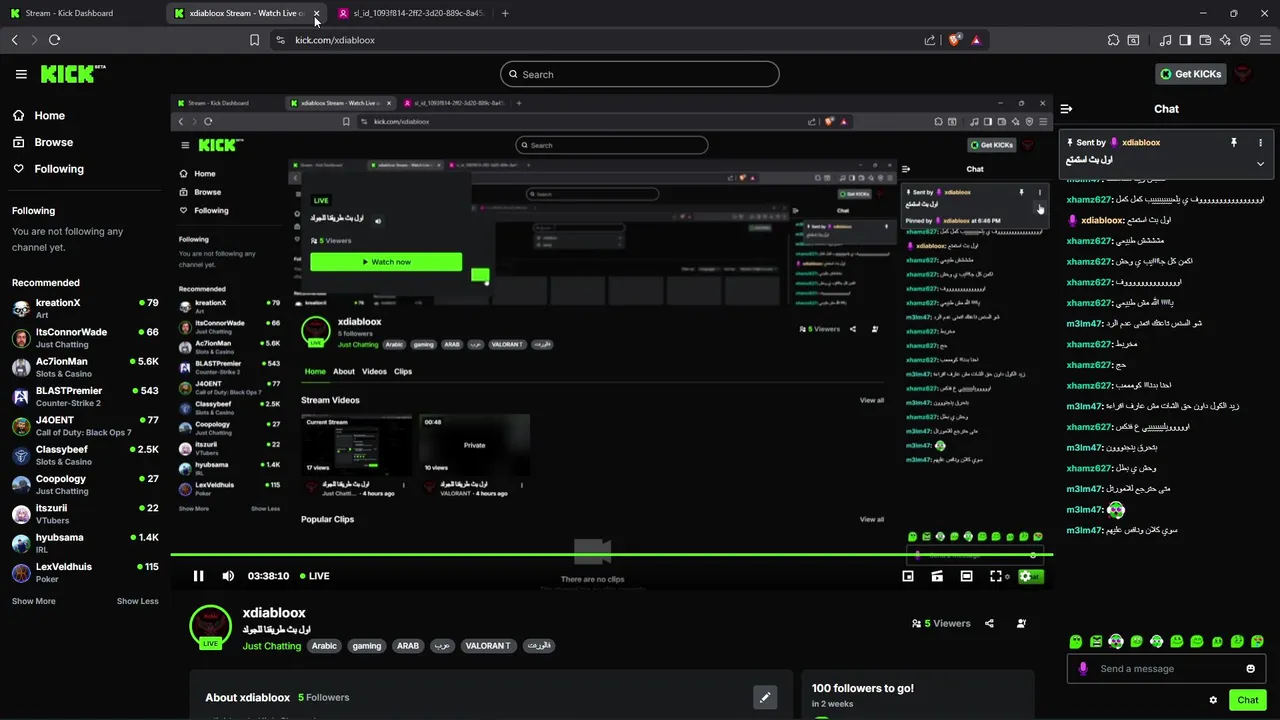1280x720 pixels.
Task: Open the viewers list by 5 Viewers
Action: pos(941,623)
